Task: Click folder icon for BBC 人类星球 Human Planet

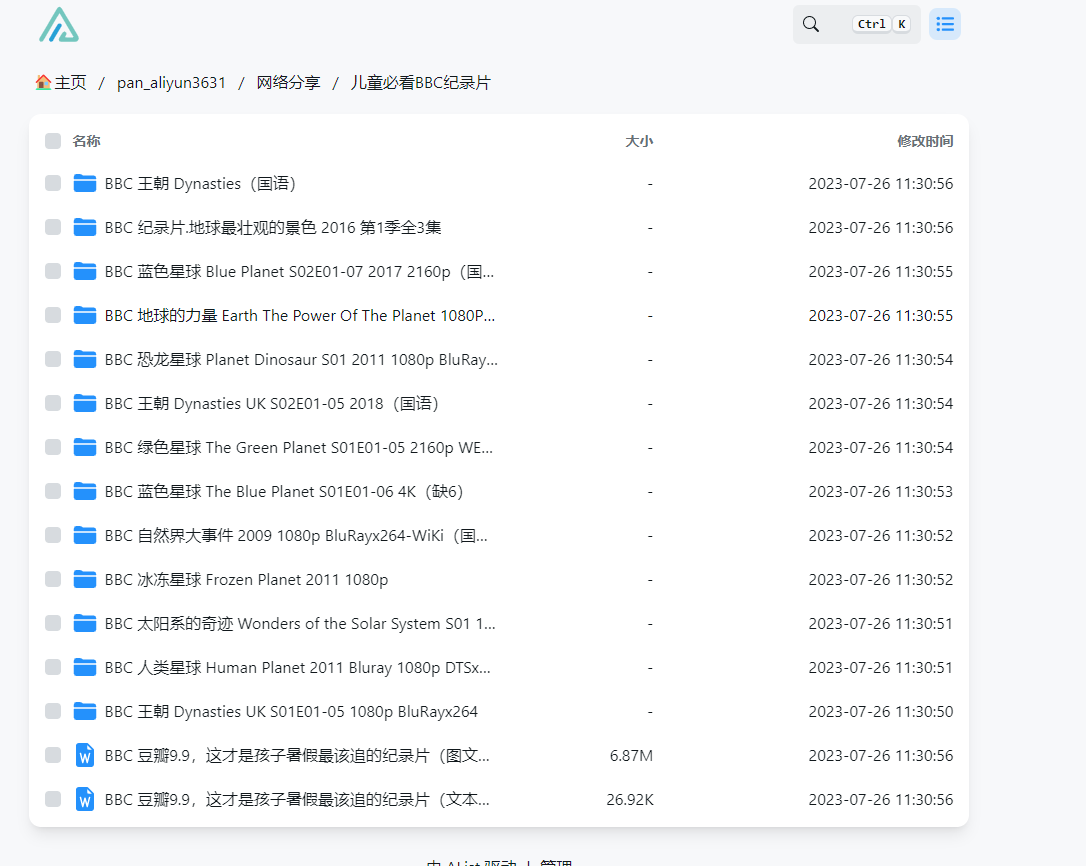Action: tap(85, 668)
